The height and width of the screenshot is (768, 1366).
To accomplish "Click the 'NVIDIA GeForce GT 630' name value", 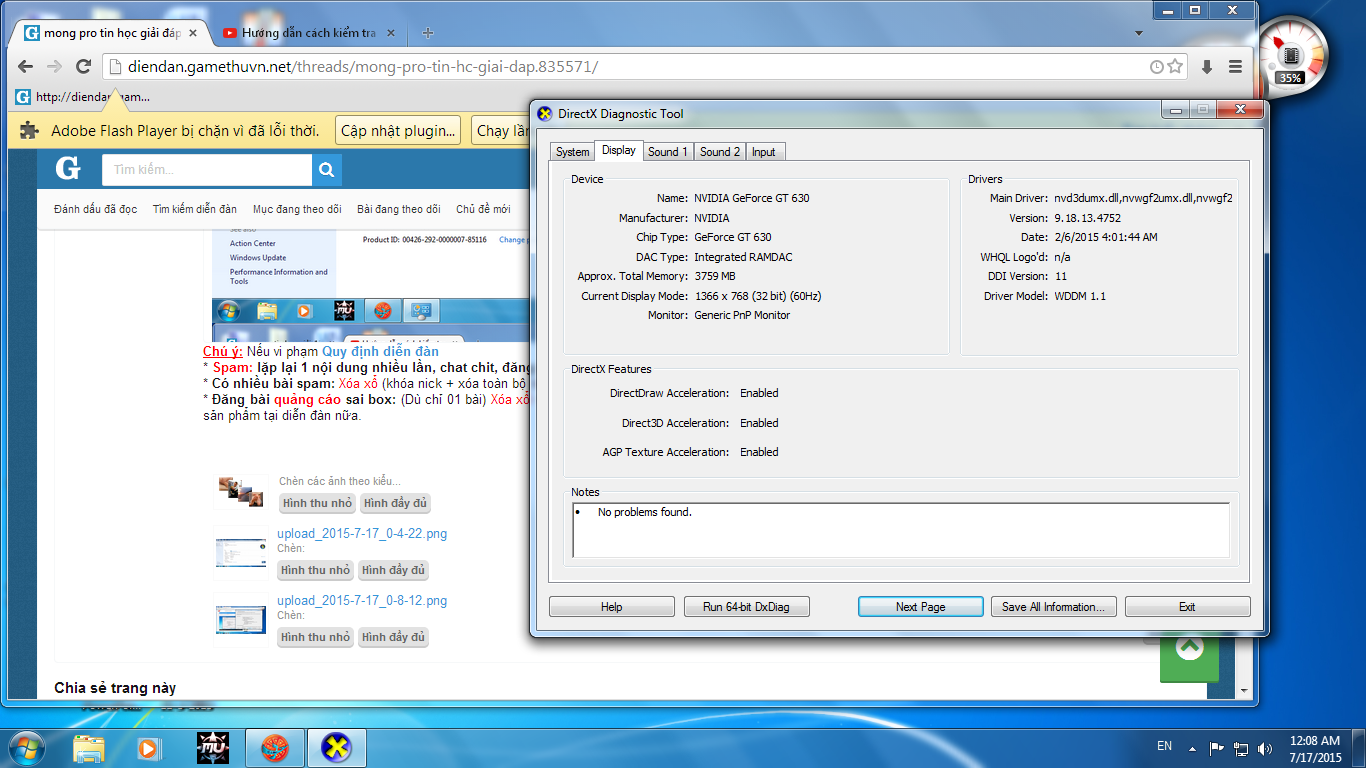I will (x=752, y=198).
